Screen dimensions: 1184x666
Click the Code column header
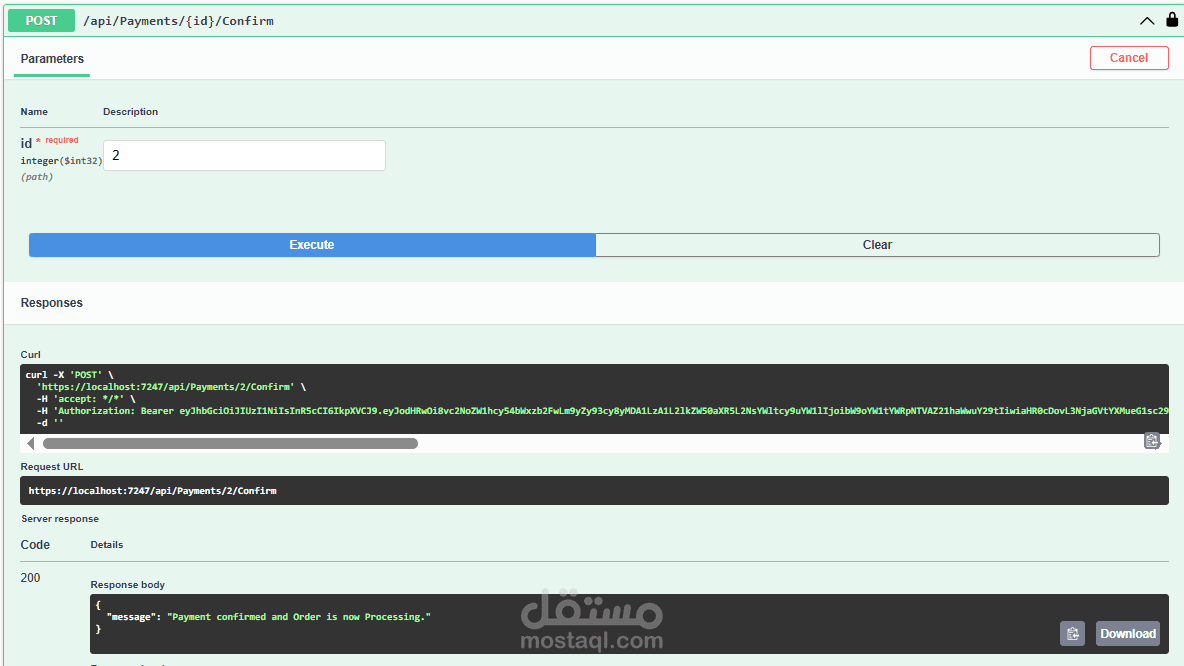(35, 544)
